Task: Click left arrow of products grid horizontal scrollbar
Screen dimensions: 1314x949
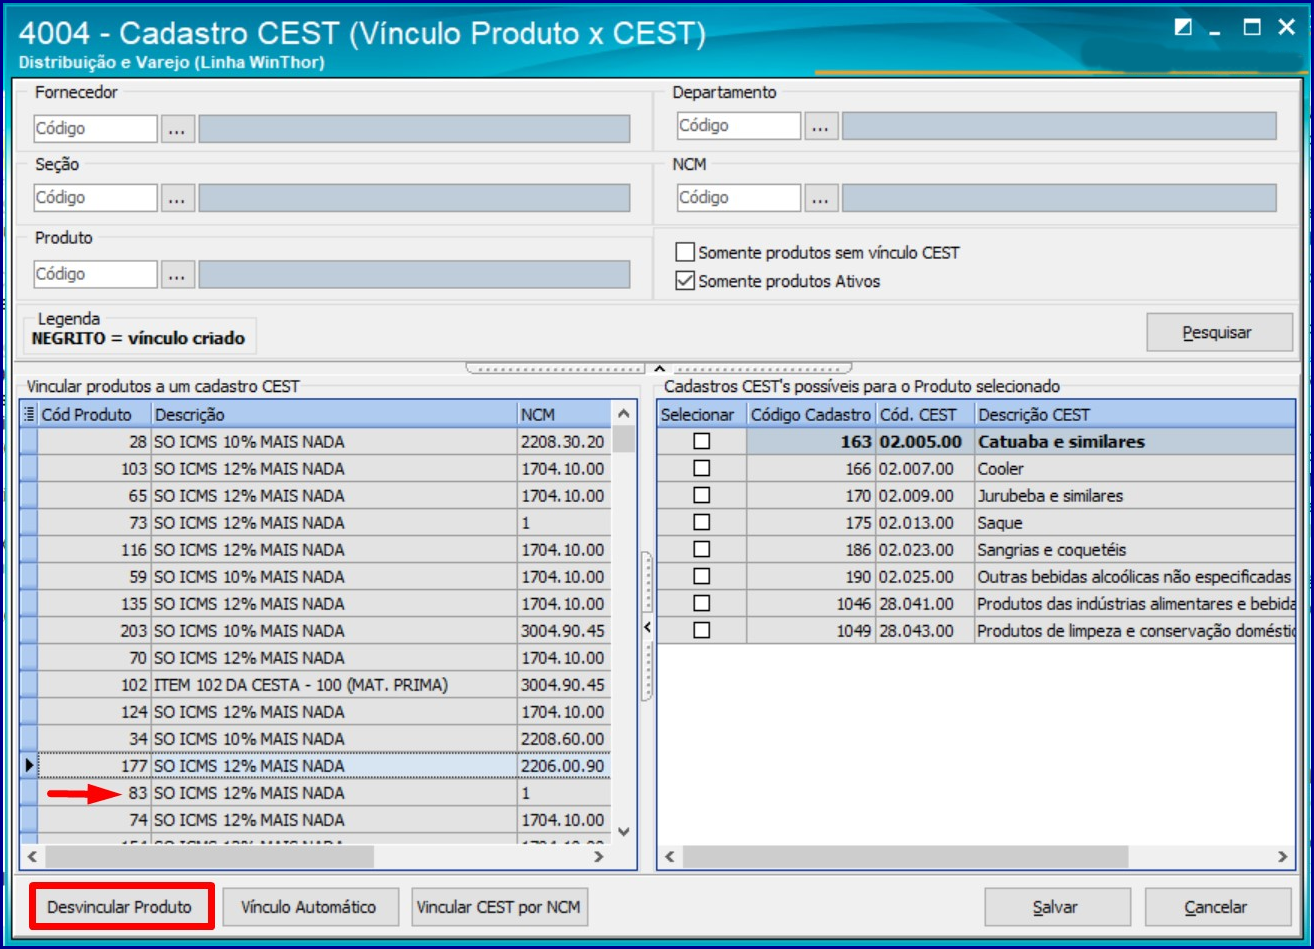Action: click(x=32, y=857)
